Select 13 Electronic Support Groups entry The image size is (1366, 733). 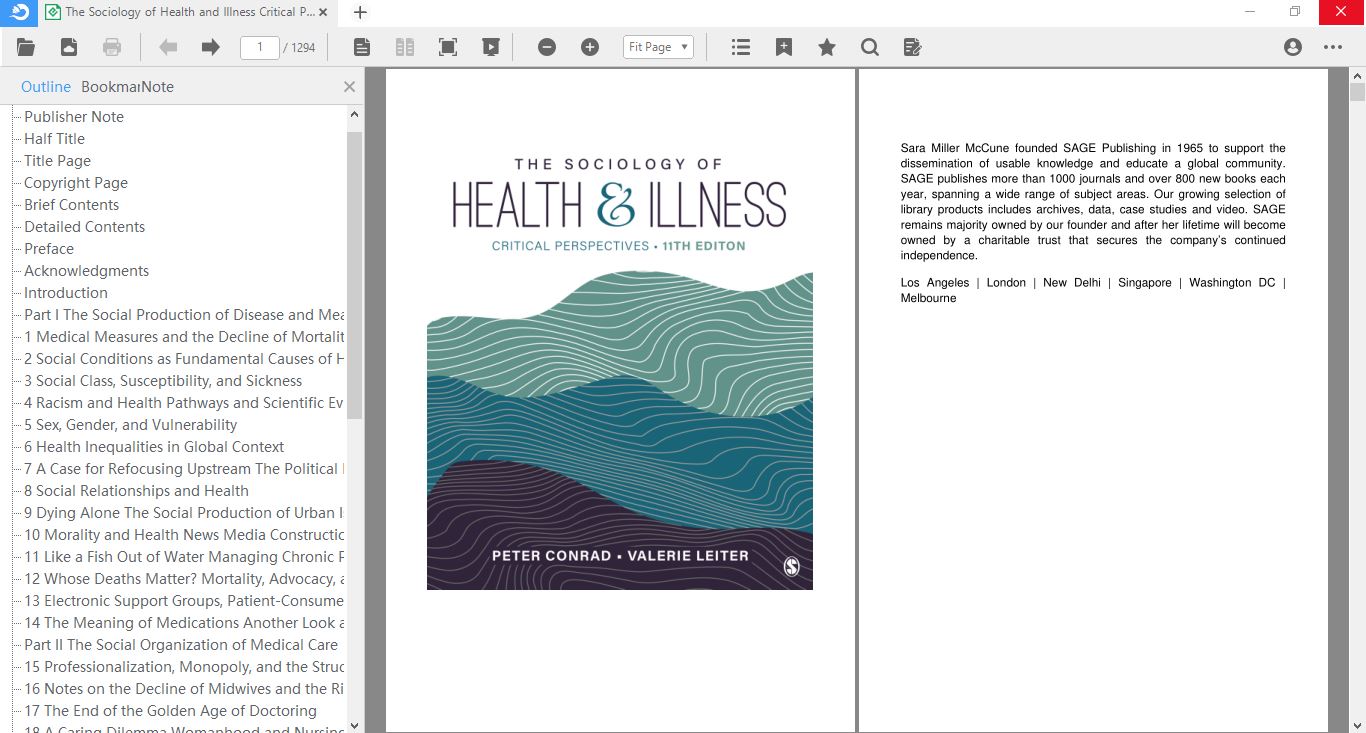point(184,601)
